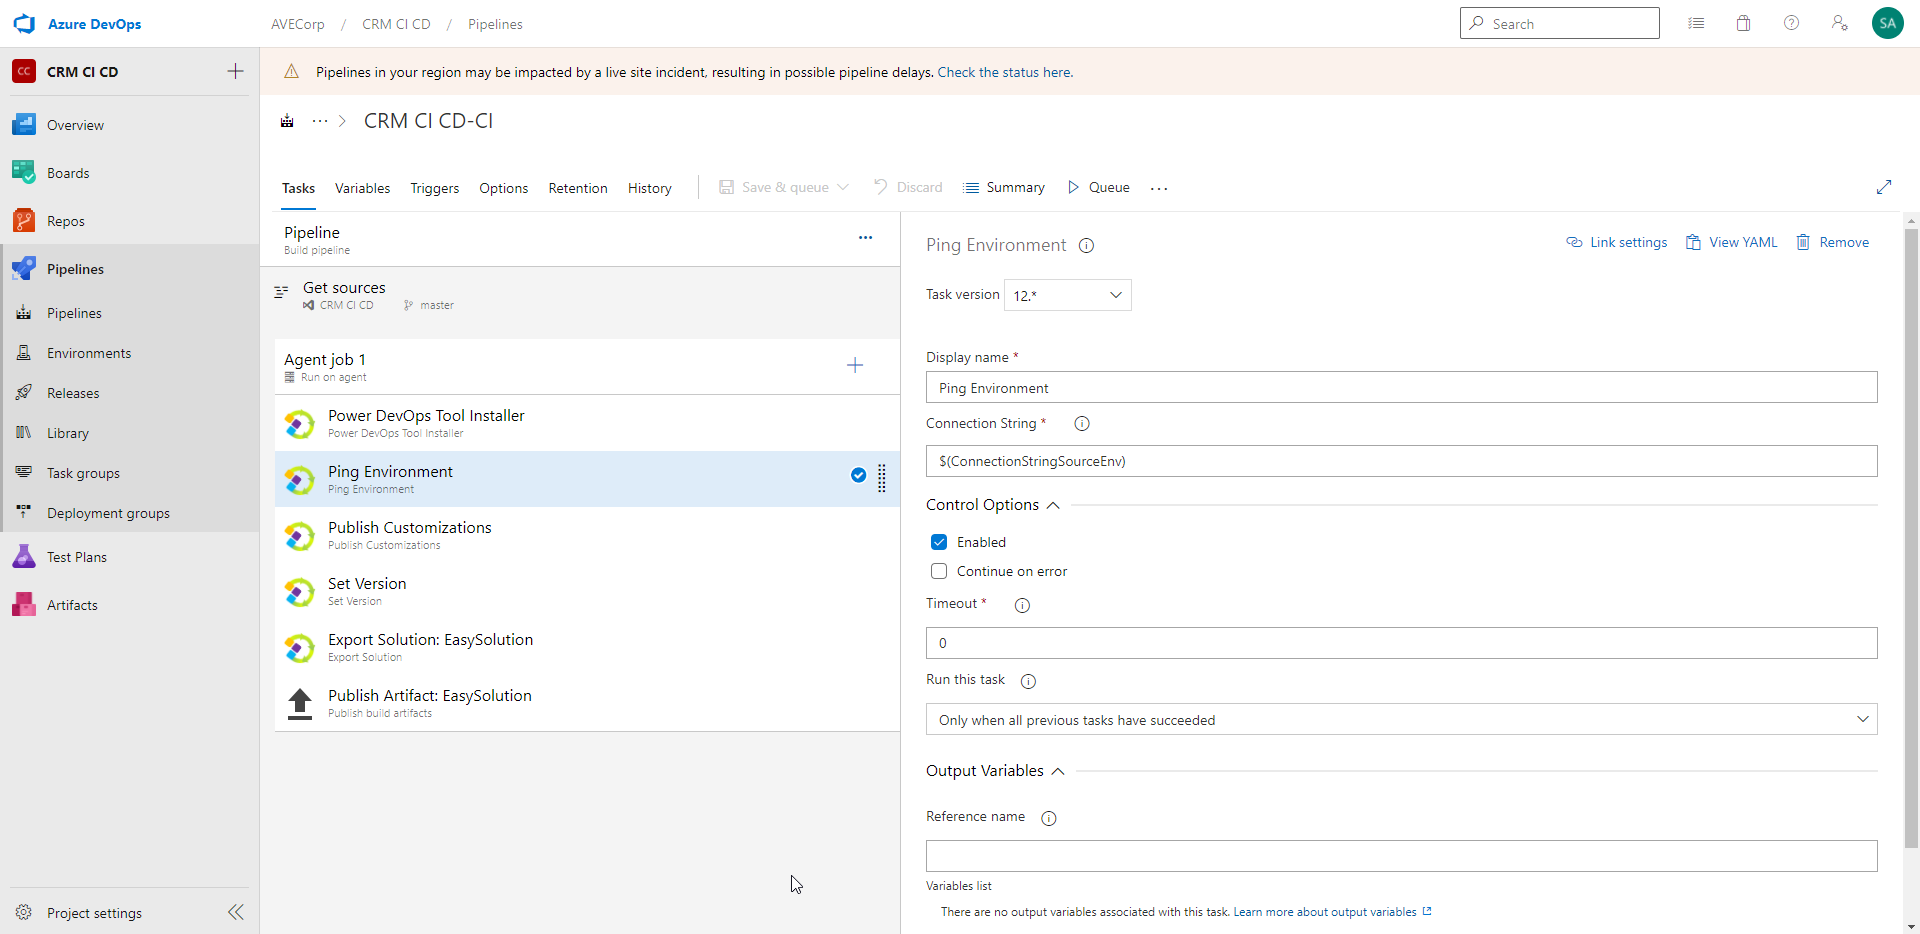Show info for Reference name
Screen dimensions: 1920x934
(x=1049, y=818)
